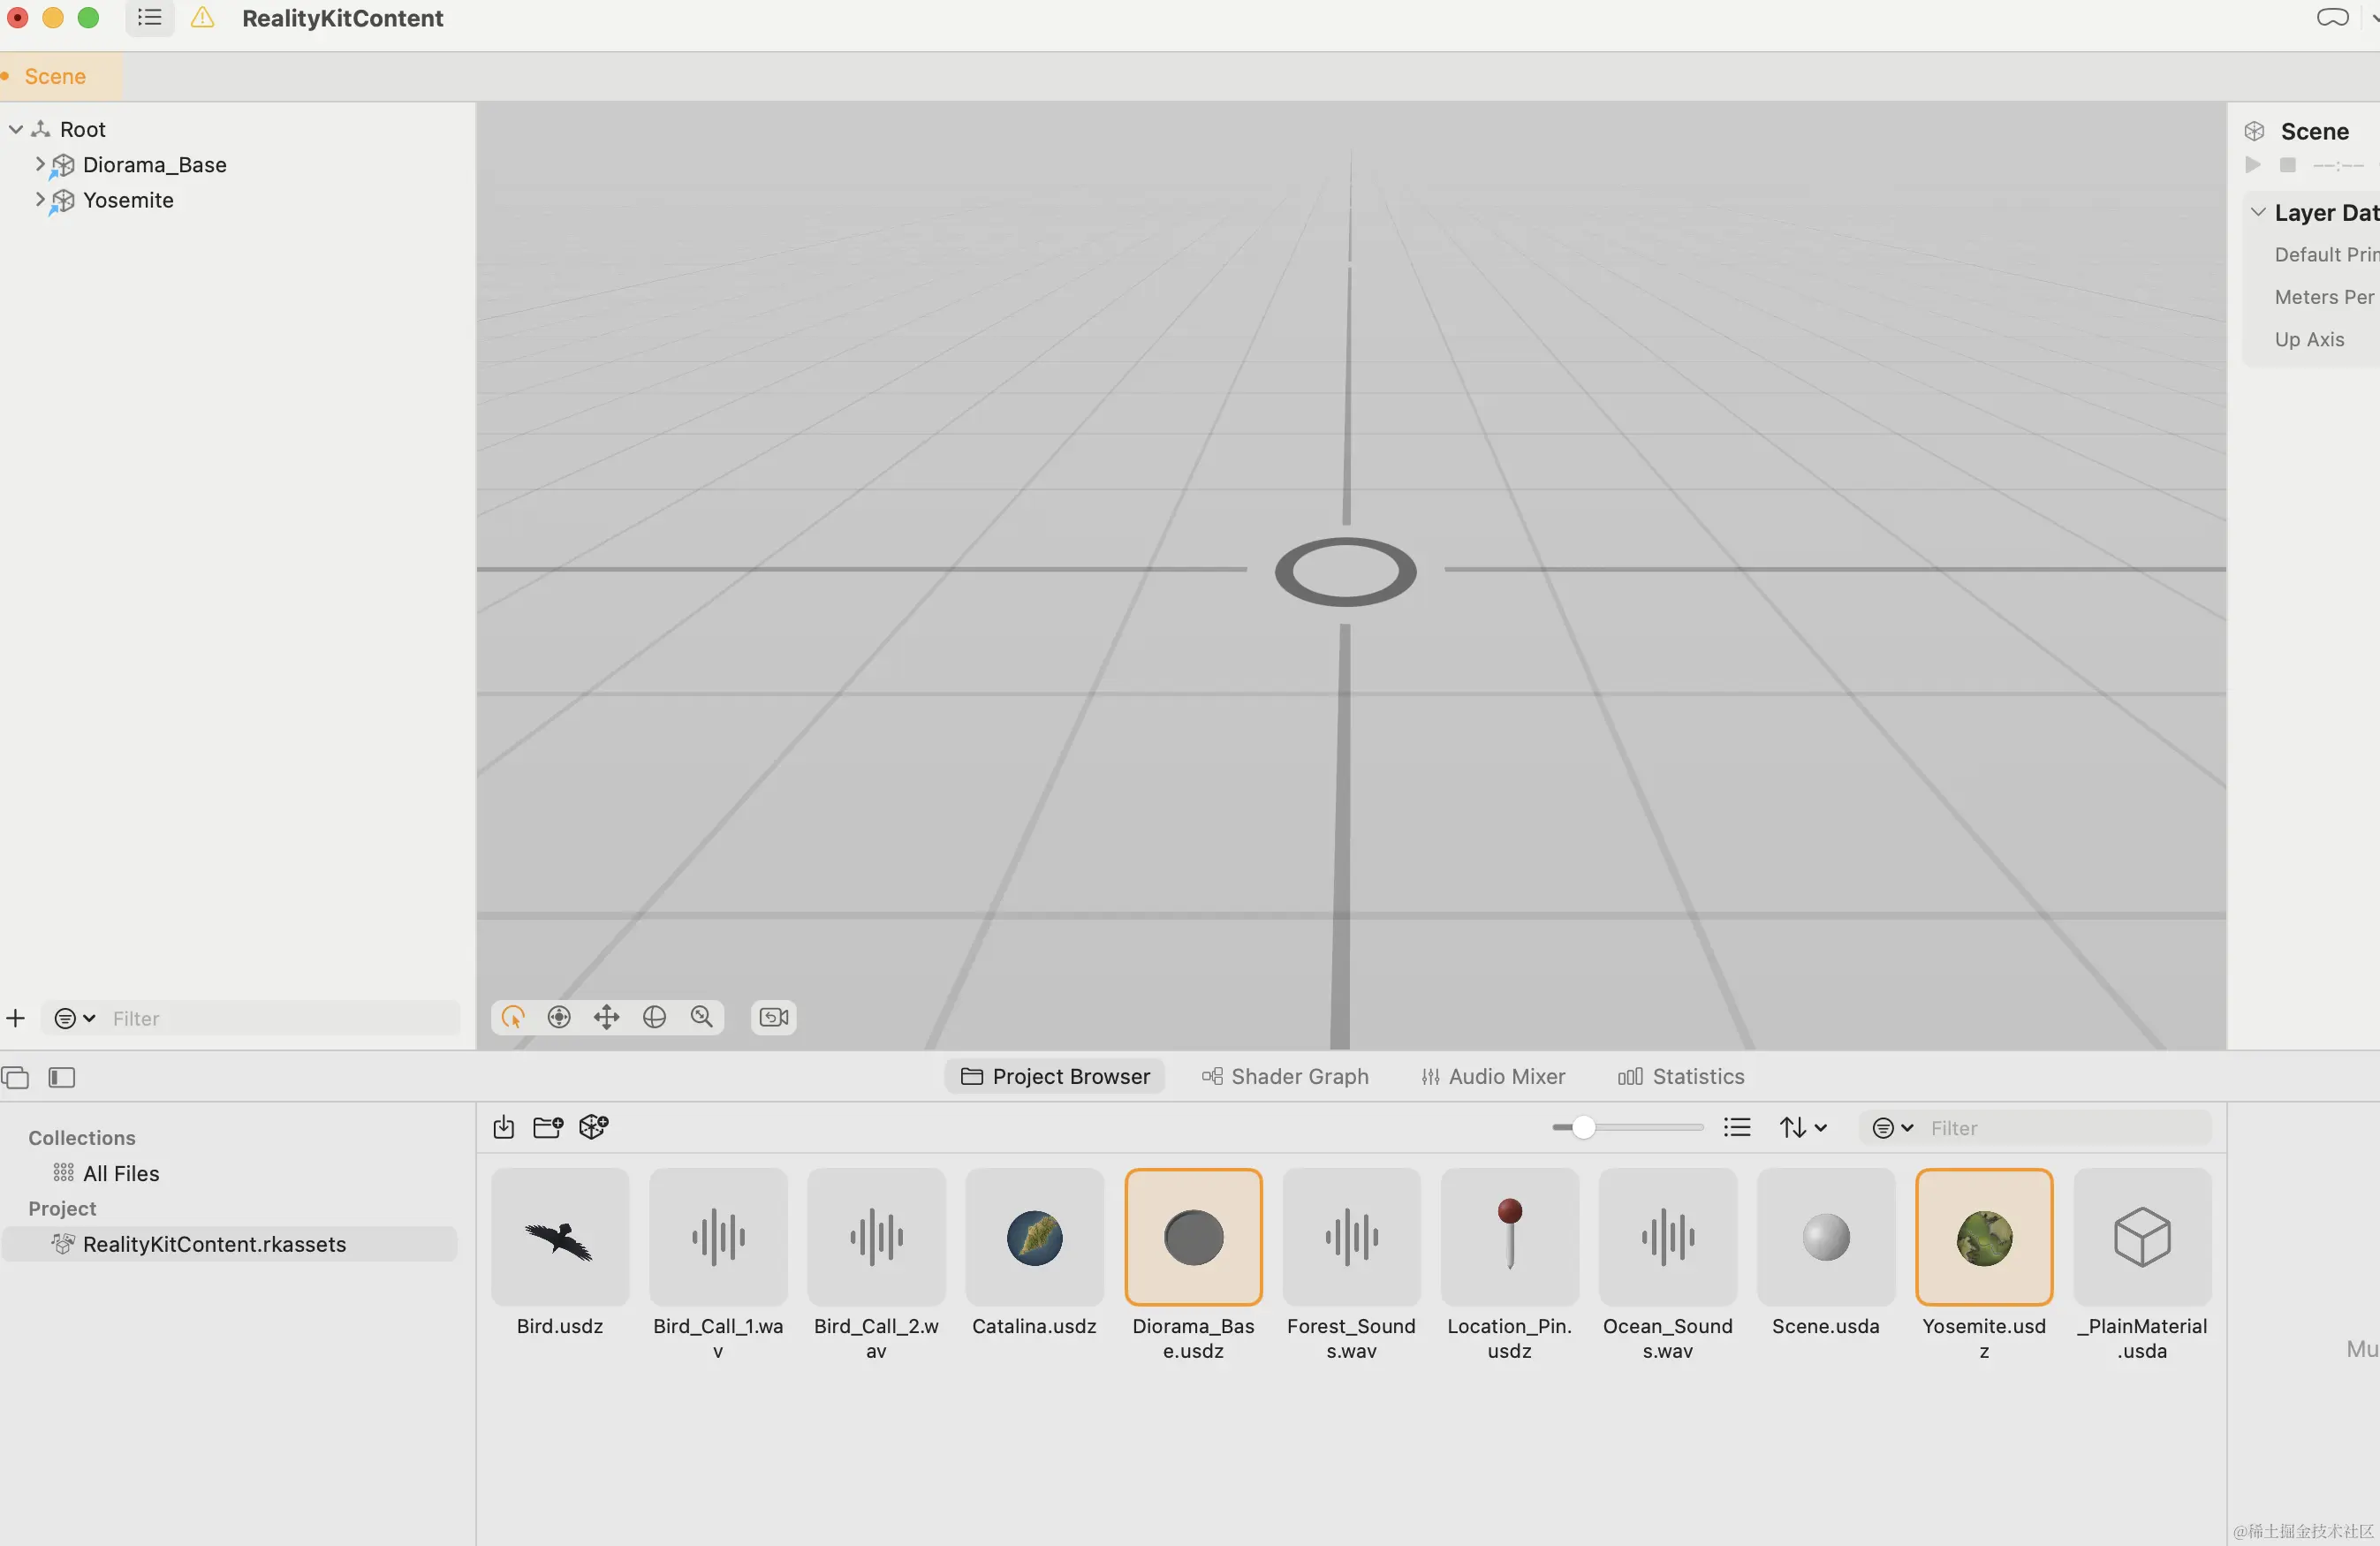Create a new folder in Project Browser
Image resolution: width=2380 pixels, height=1546 pixels.
(548, 1127)
